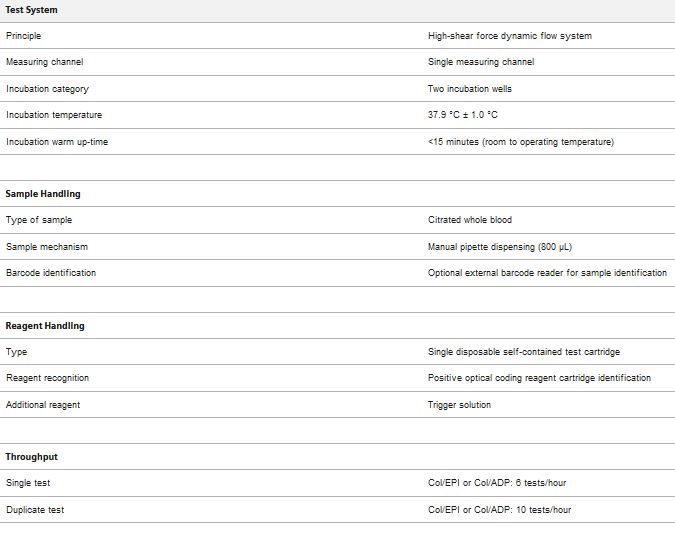The image size is (675, 539).
Task: Click the High-shear force dynamic flow system value
Action: 509,36
